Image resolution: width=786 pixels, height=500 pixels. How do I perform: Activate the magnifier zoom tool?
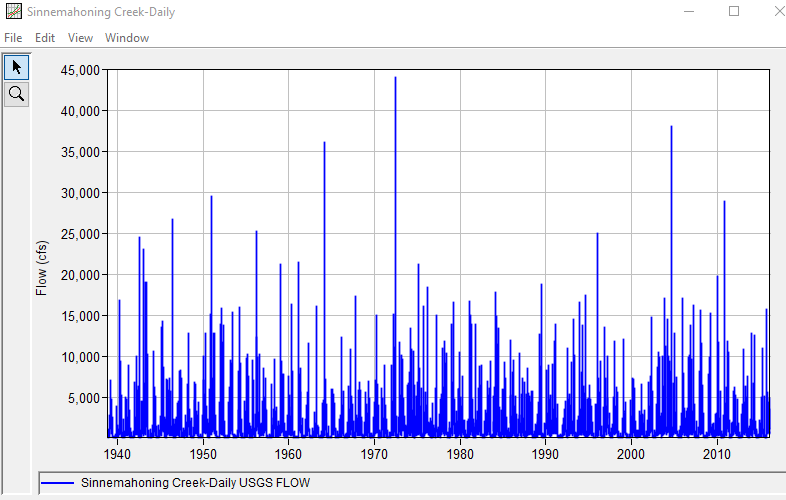(17, 94)
